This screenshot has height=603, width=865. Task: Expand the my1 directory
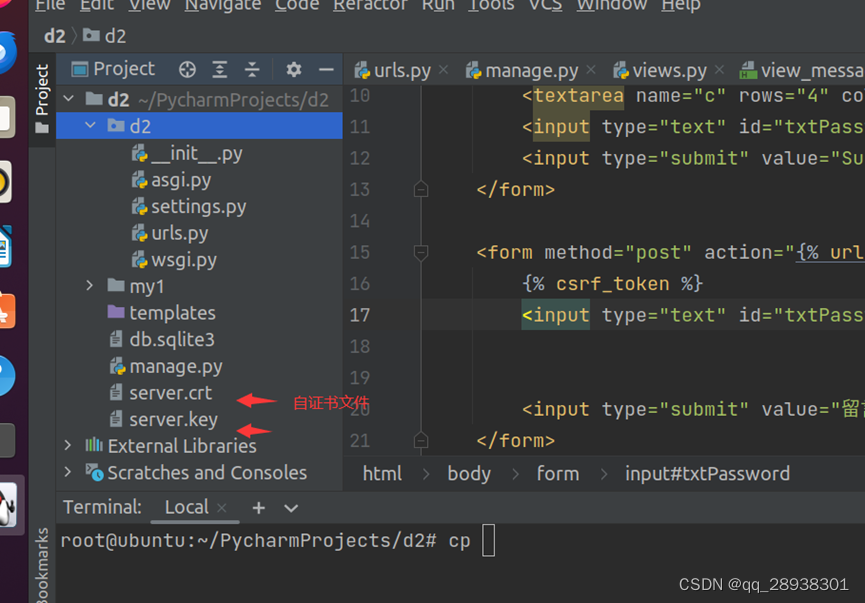[x=89, y=286]
